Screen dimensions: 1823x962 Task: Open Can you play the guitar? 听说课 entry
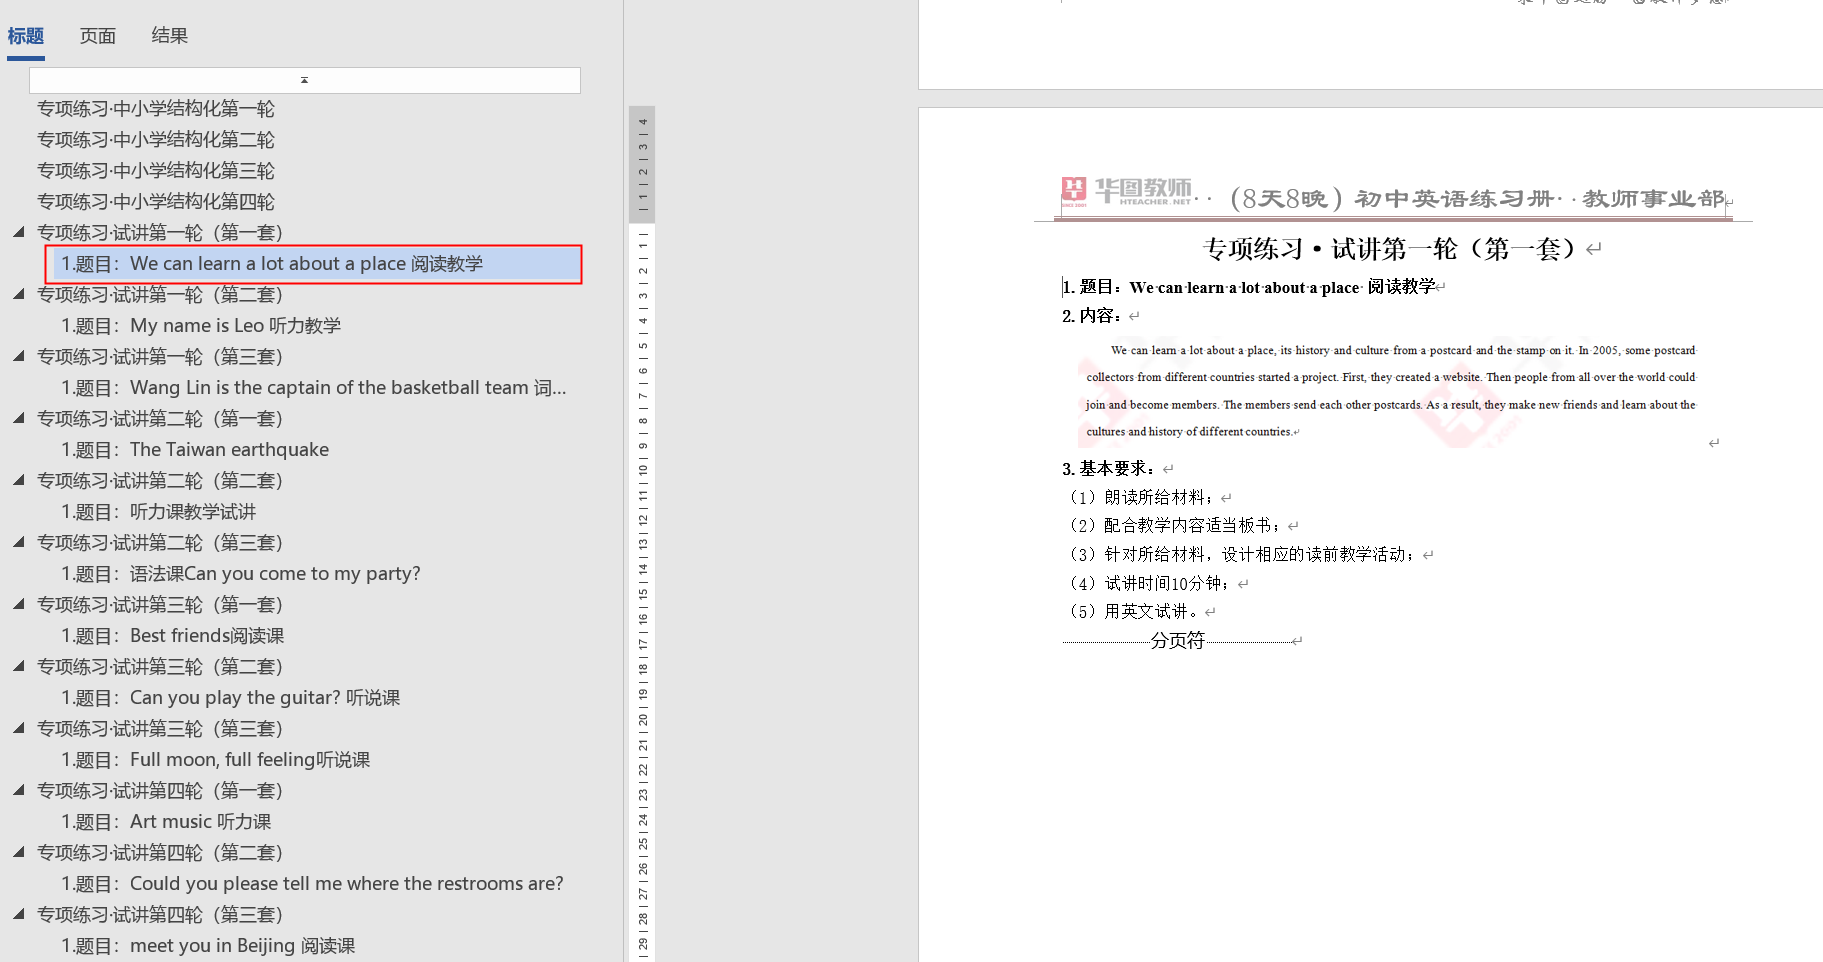click(230, 698)
